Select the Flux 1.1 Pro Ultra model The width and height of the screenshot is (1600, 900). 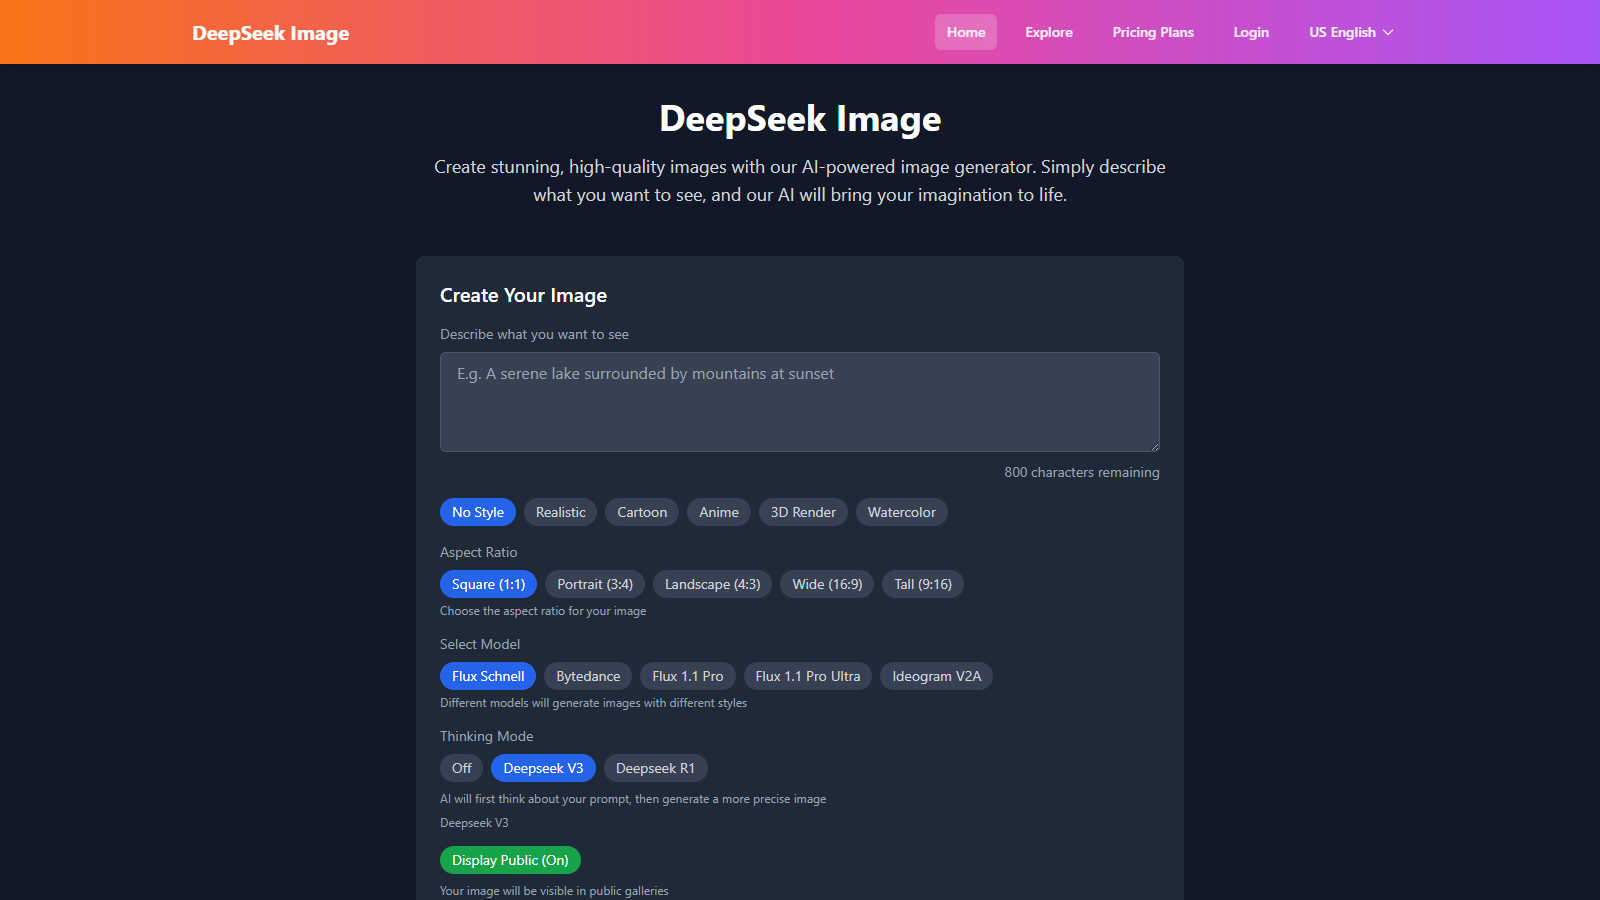point(808,676)
